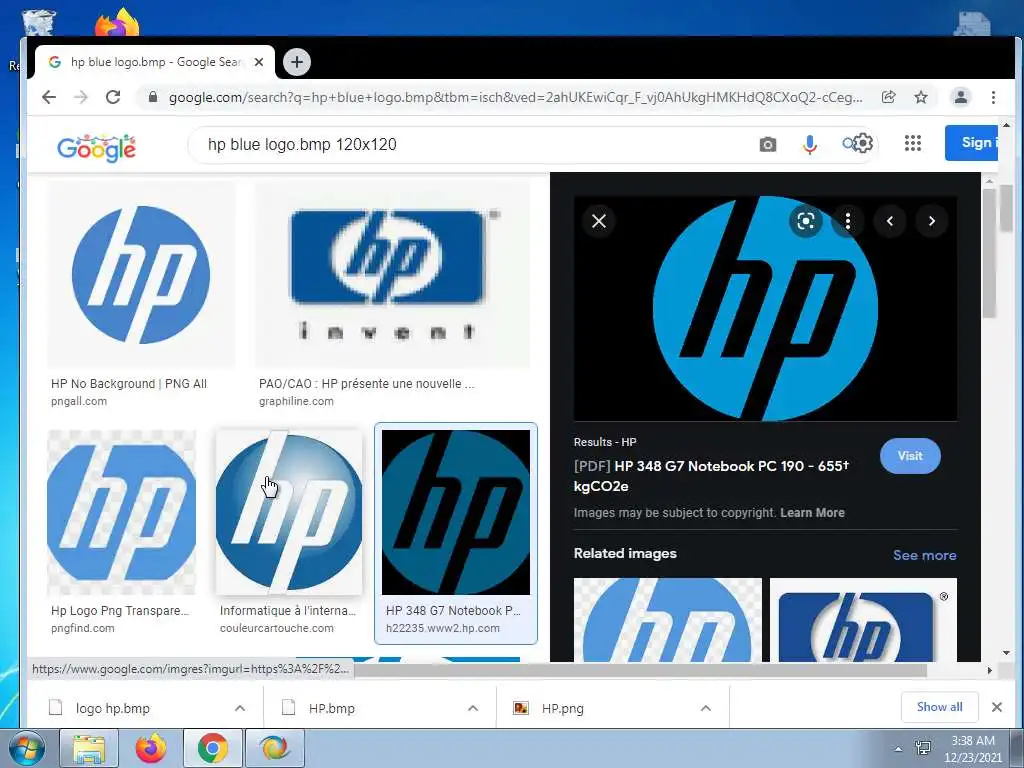Click the fourth taskbar app icon after Chrome

coord(275,748)
